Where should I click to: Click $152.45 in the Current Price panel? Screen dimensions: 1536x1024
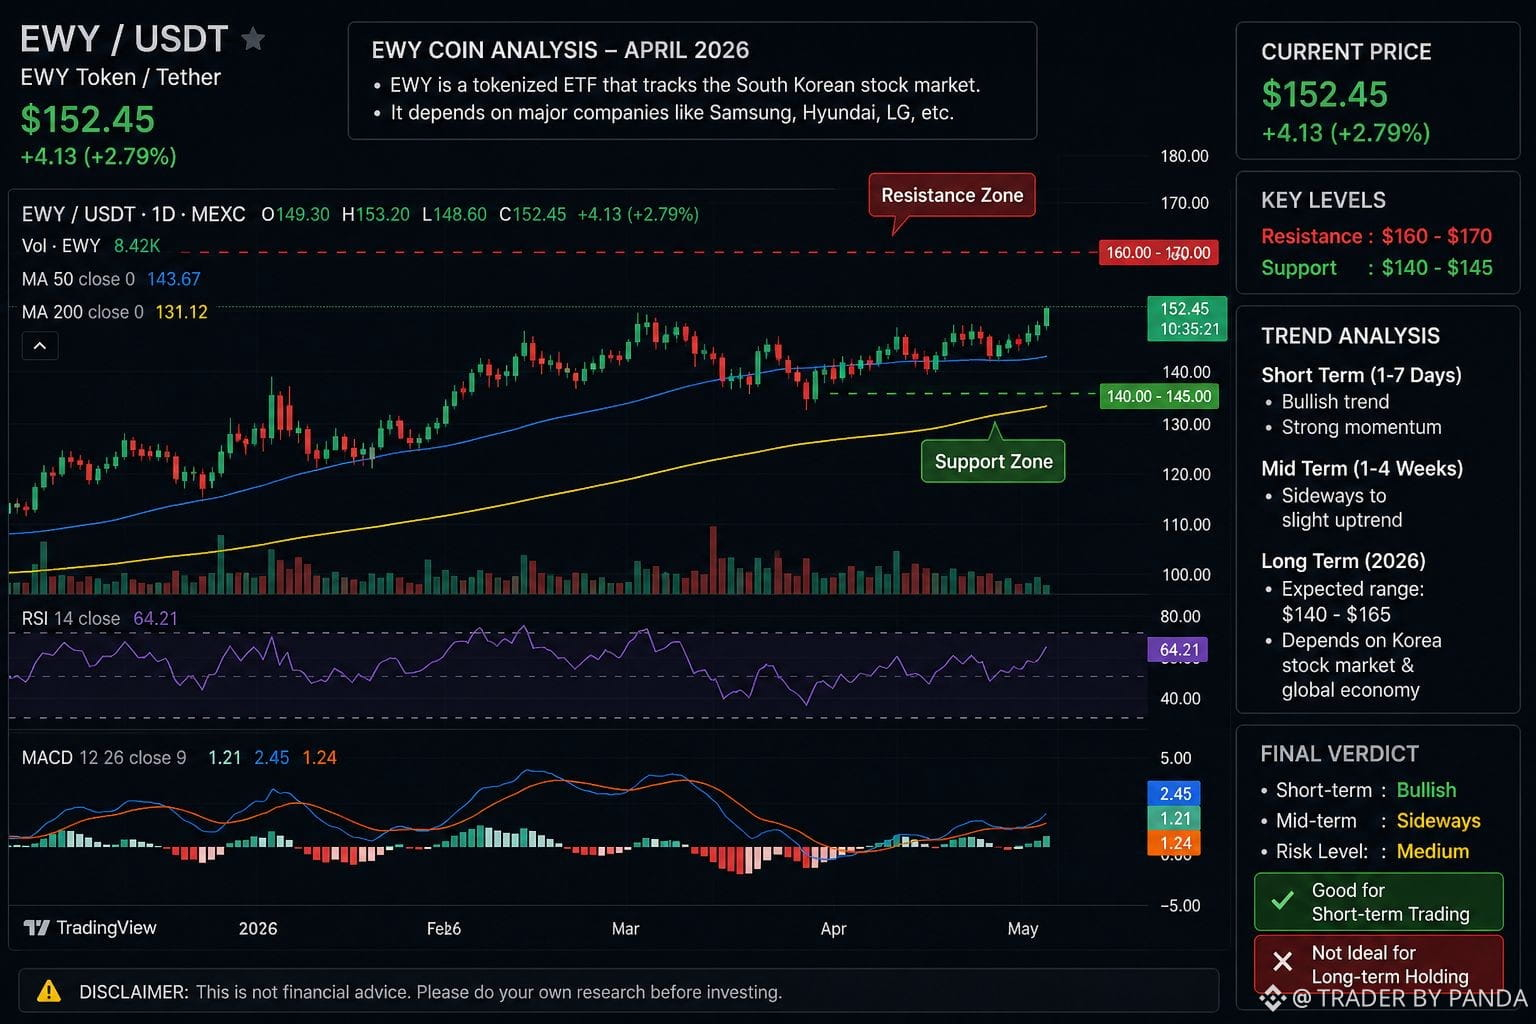tap(1325, 94)
